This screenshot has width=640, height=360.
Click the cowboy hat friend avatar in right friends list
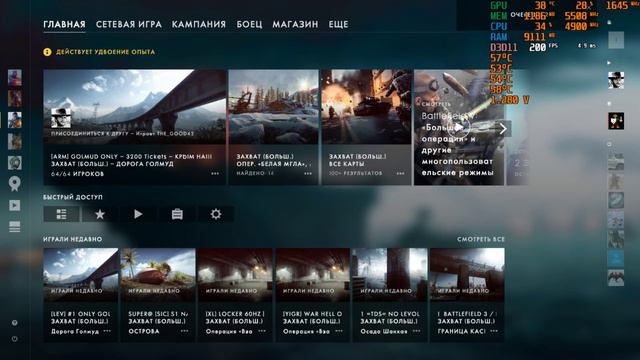[x=616, y=80]
